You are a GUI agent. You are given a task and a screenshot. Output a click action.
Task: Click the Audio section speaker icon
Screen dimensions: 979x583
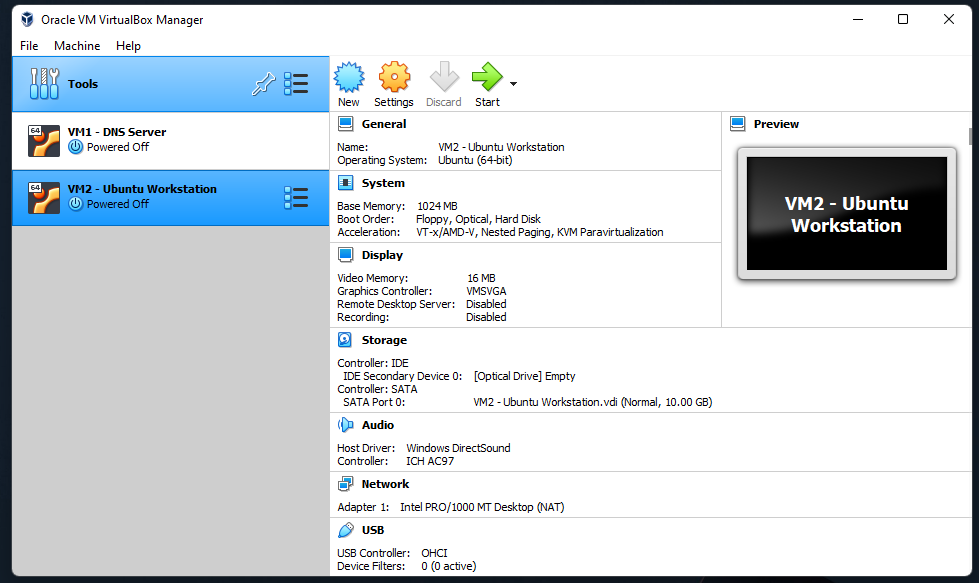(x=346, y=425)
